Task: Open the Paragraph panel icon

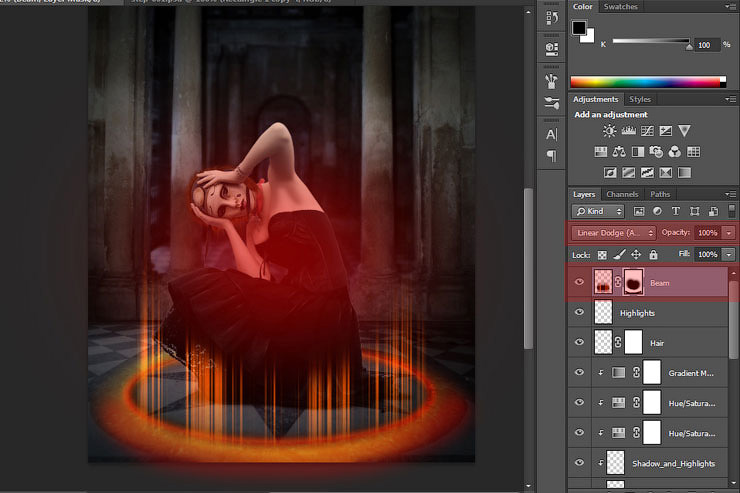Action: (551, 156)
